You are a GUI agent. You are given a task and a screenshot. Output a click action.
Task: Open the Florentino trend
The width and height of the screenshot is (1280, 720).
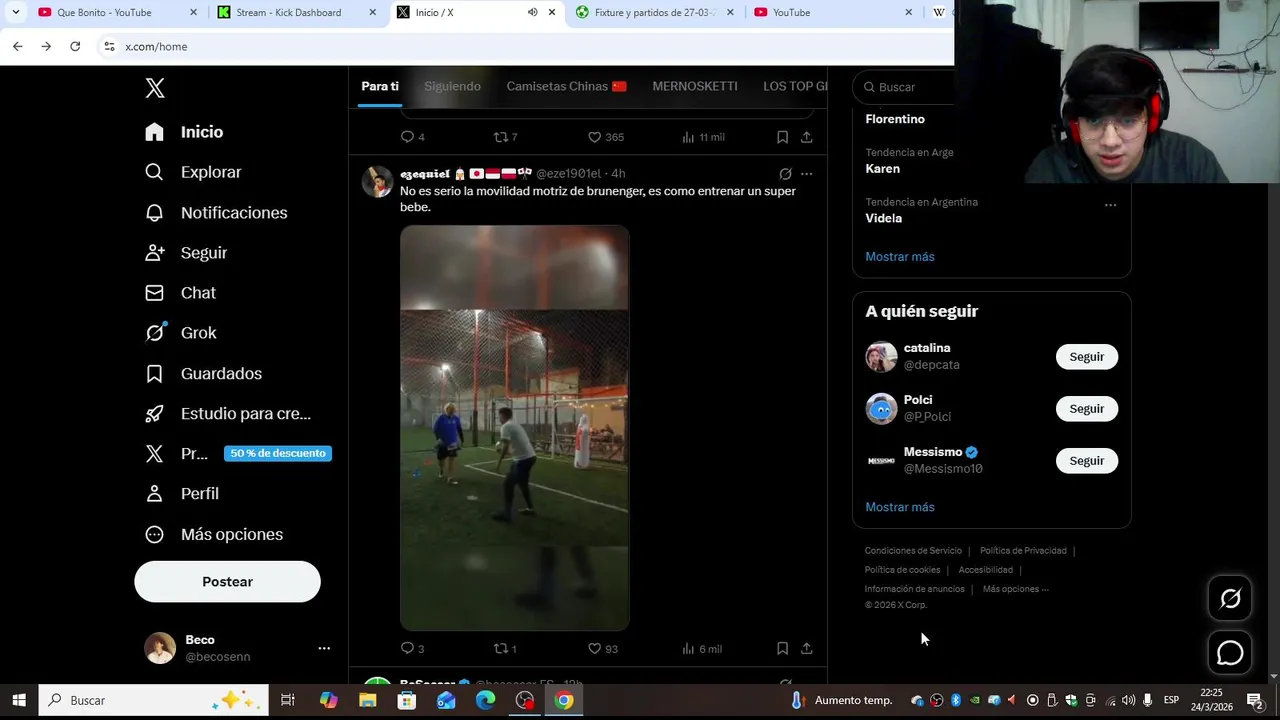pos(895,119)
